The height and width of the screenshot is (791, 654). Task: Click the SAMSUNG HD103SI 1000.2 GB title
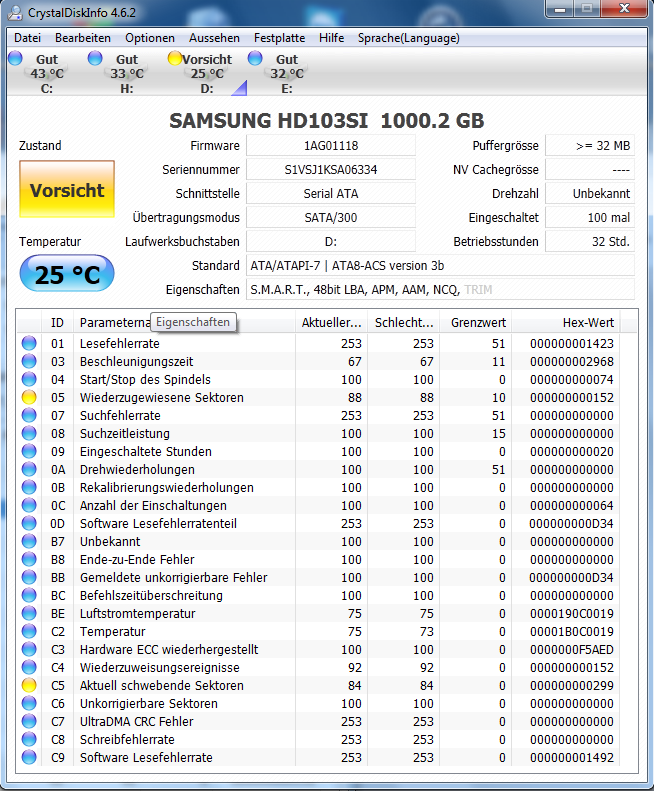326,120
